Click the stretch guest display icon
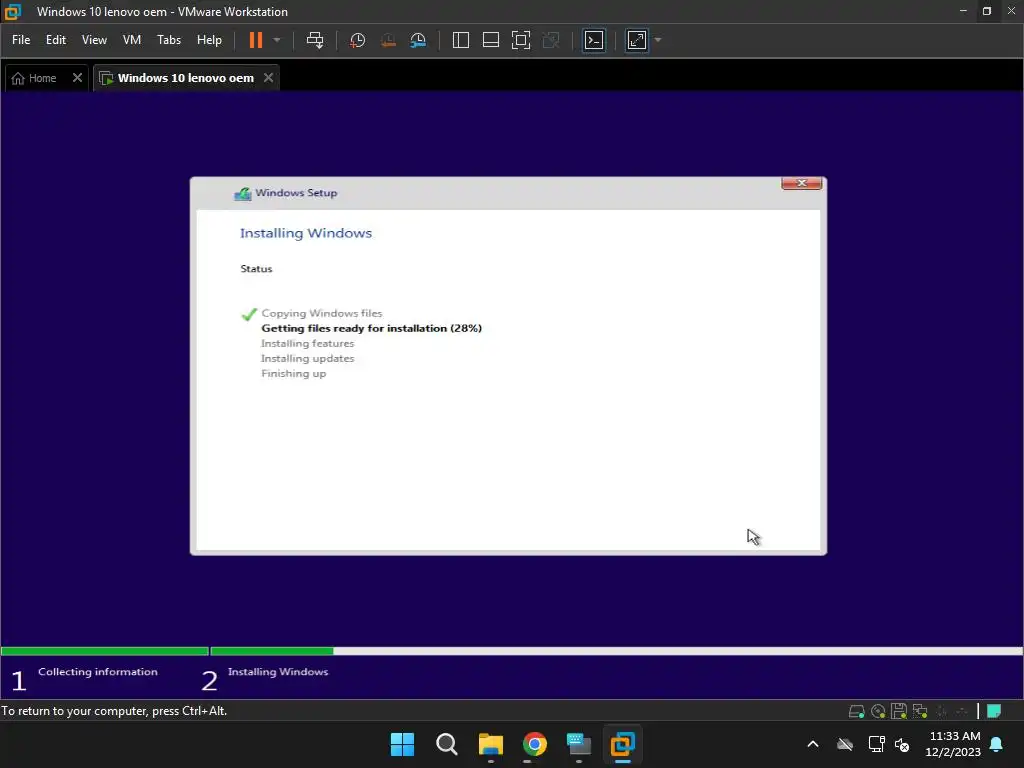This screenshot has height=768, width=1024. (637, 40)
